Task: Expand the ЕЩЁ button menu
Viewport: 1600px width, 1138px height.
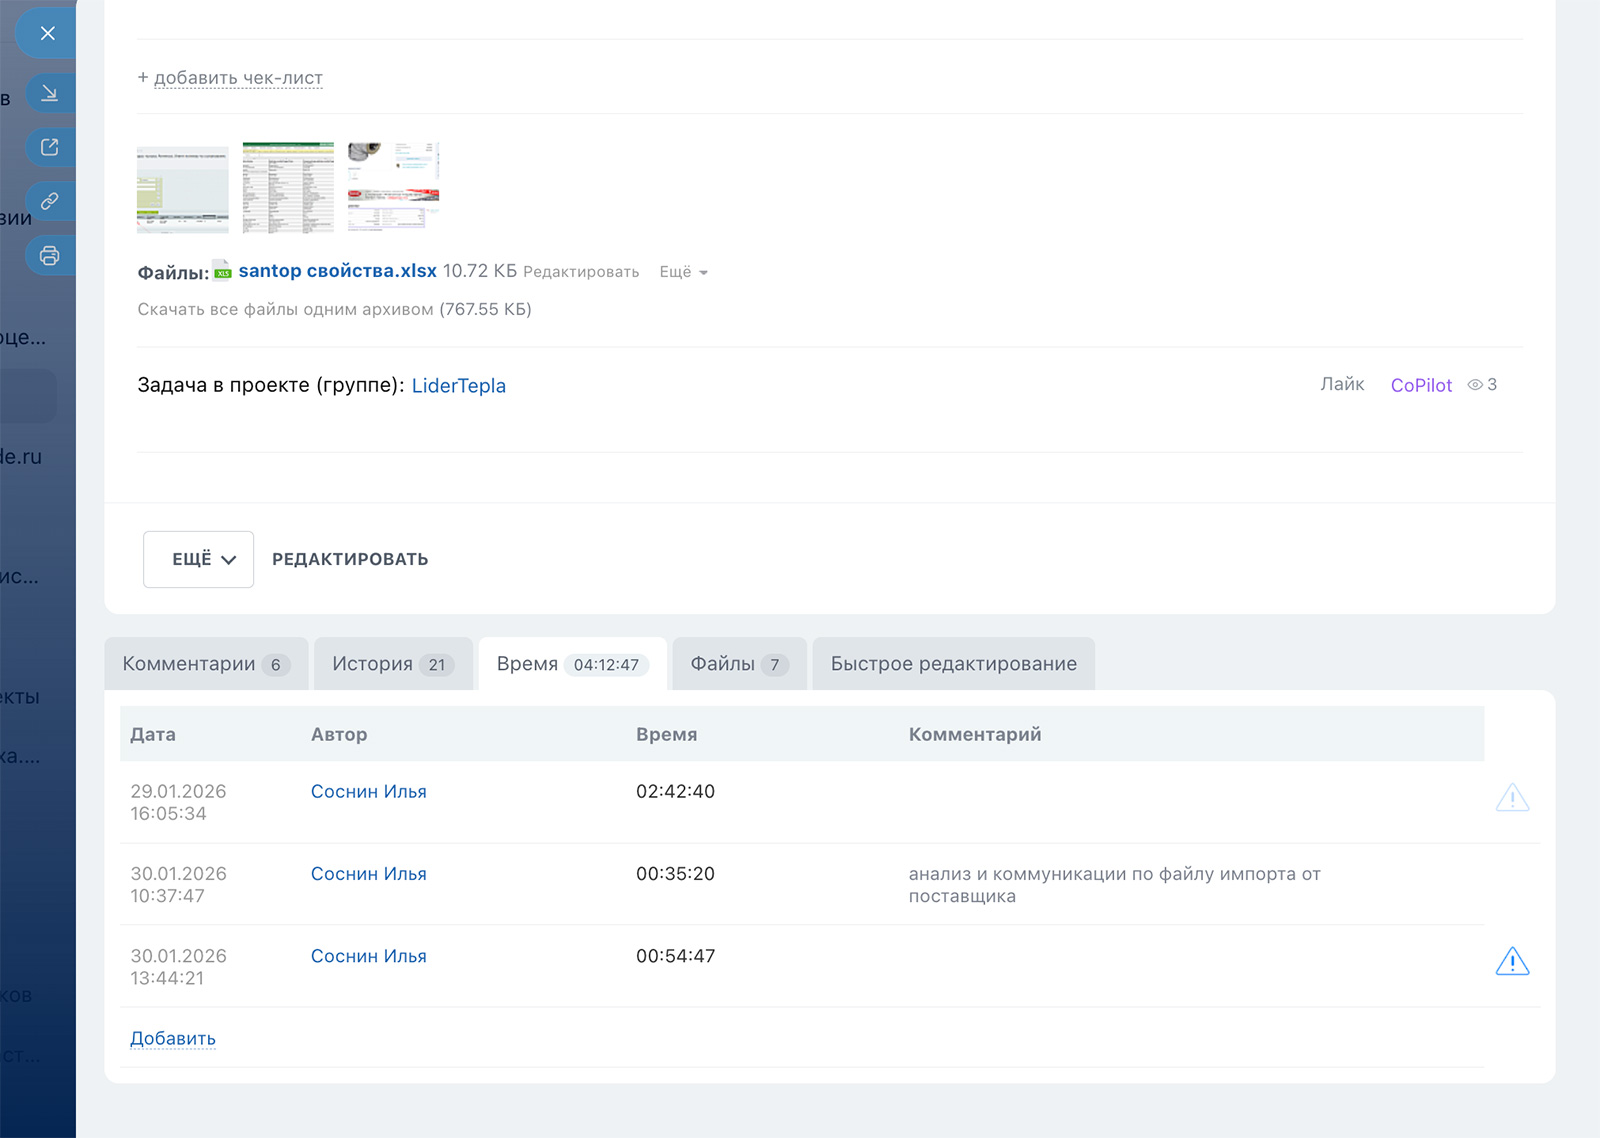Action: (x=198, y=559)
